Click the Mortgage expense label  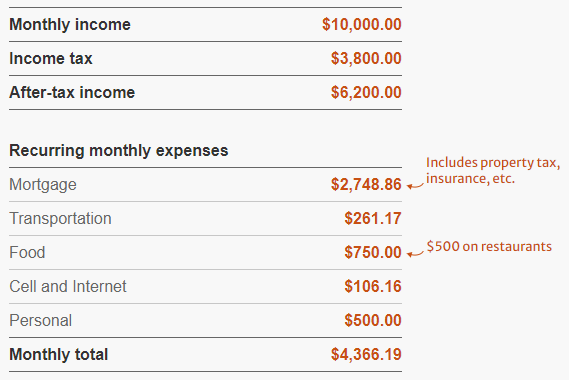[x=43, y=185]
